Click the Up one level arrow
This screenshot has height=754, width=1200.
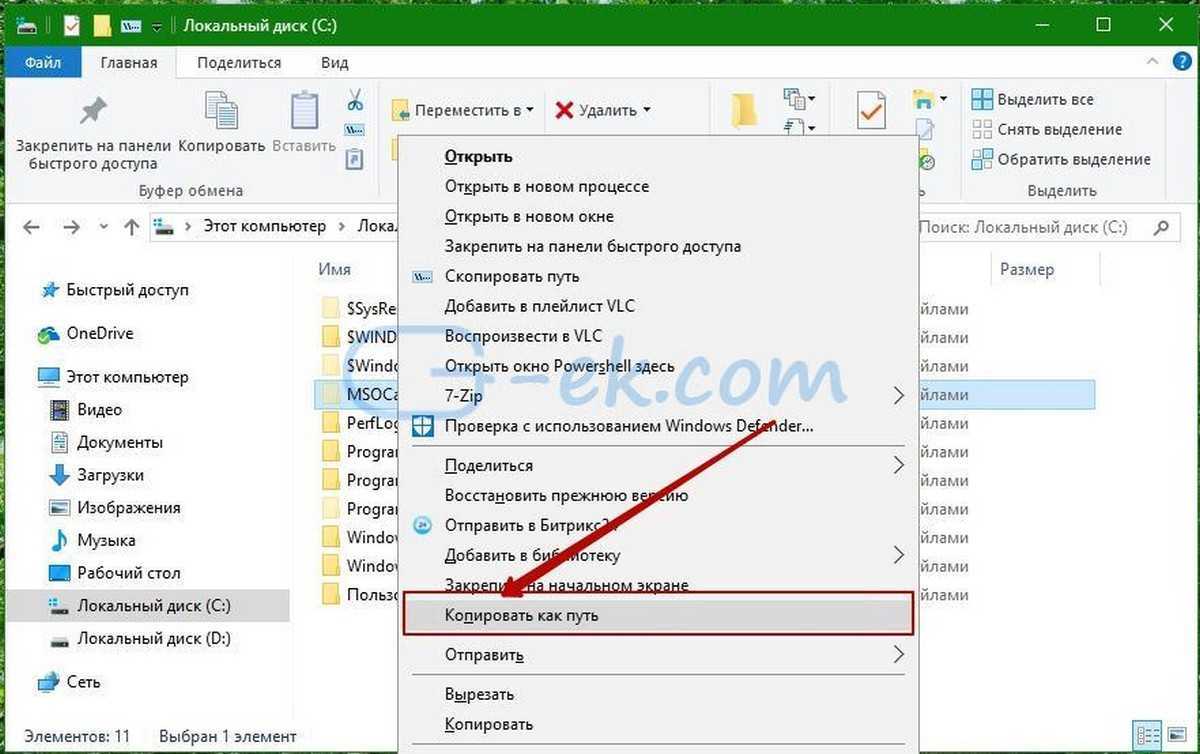(131, 227)
